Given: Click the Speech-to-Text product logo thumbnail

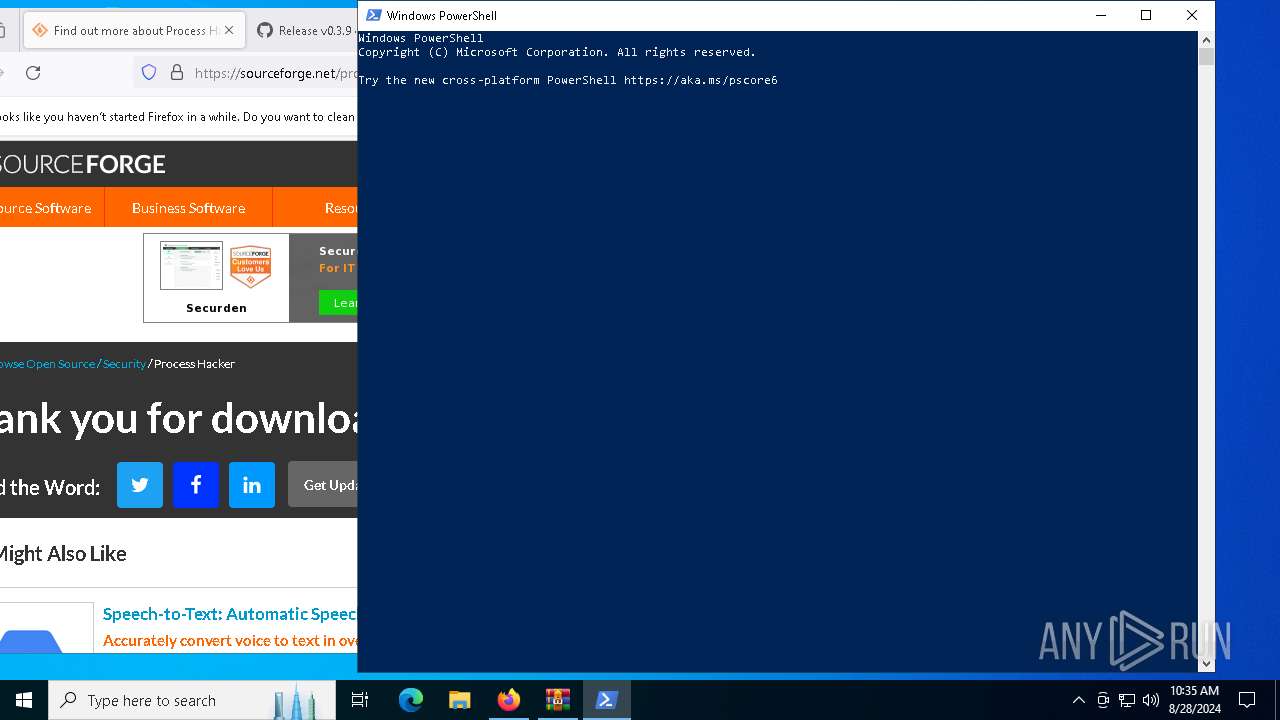Looking at the screenshot, I should tap(46, 628).
